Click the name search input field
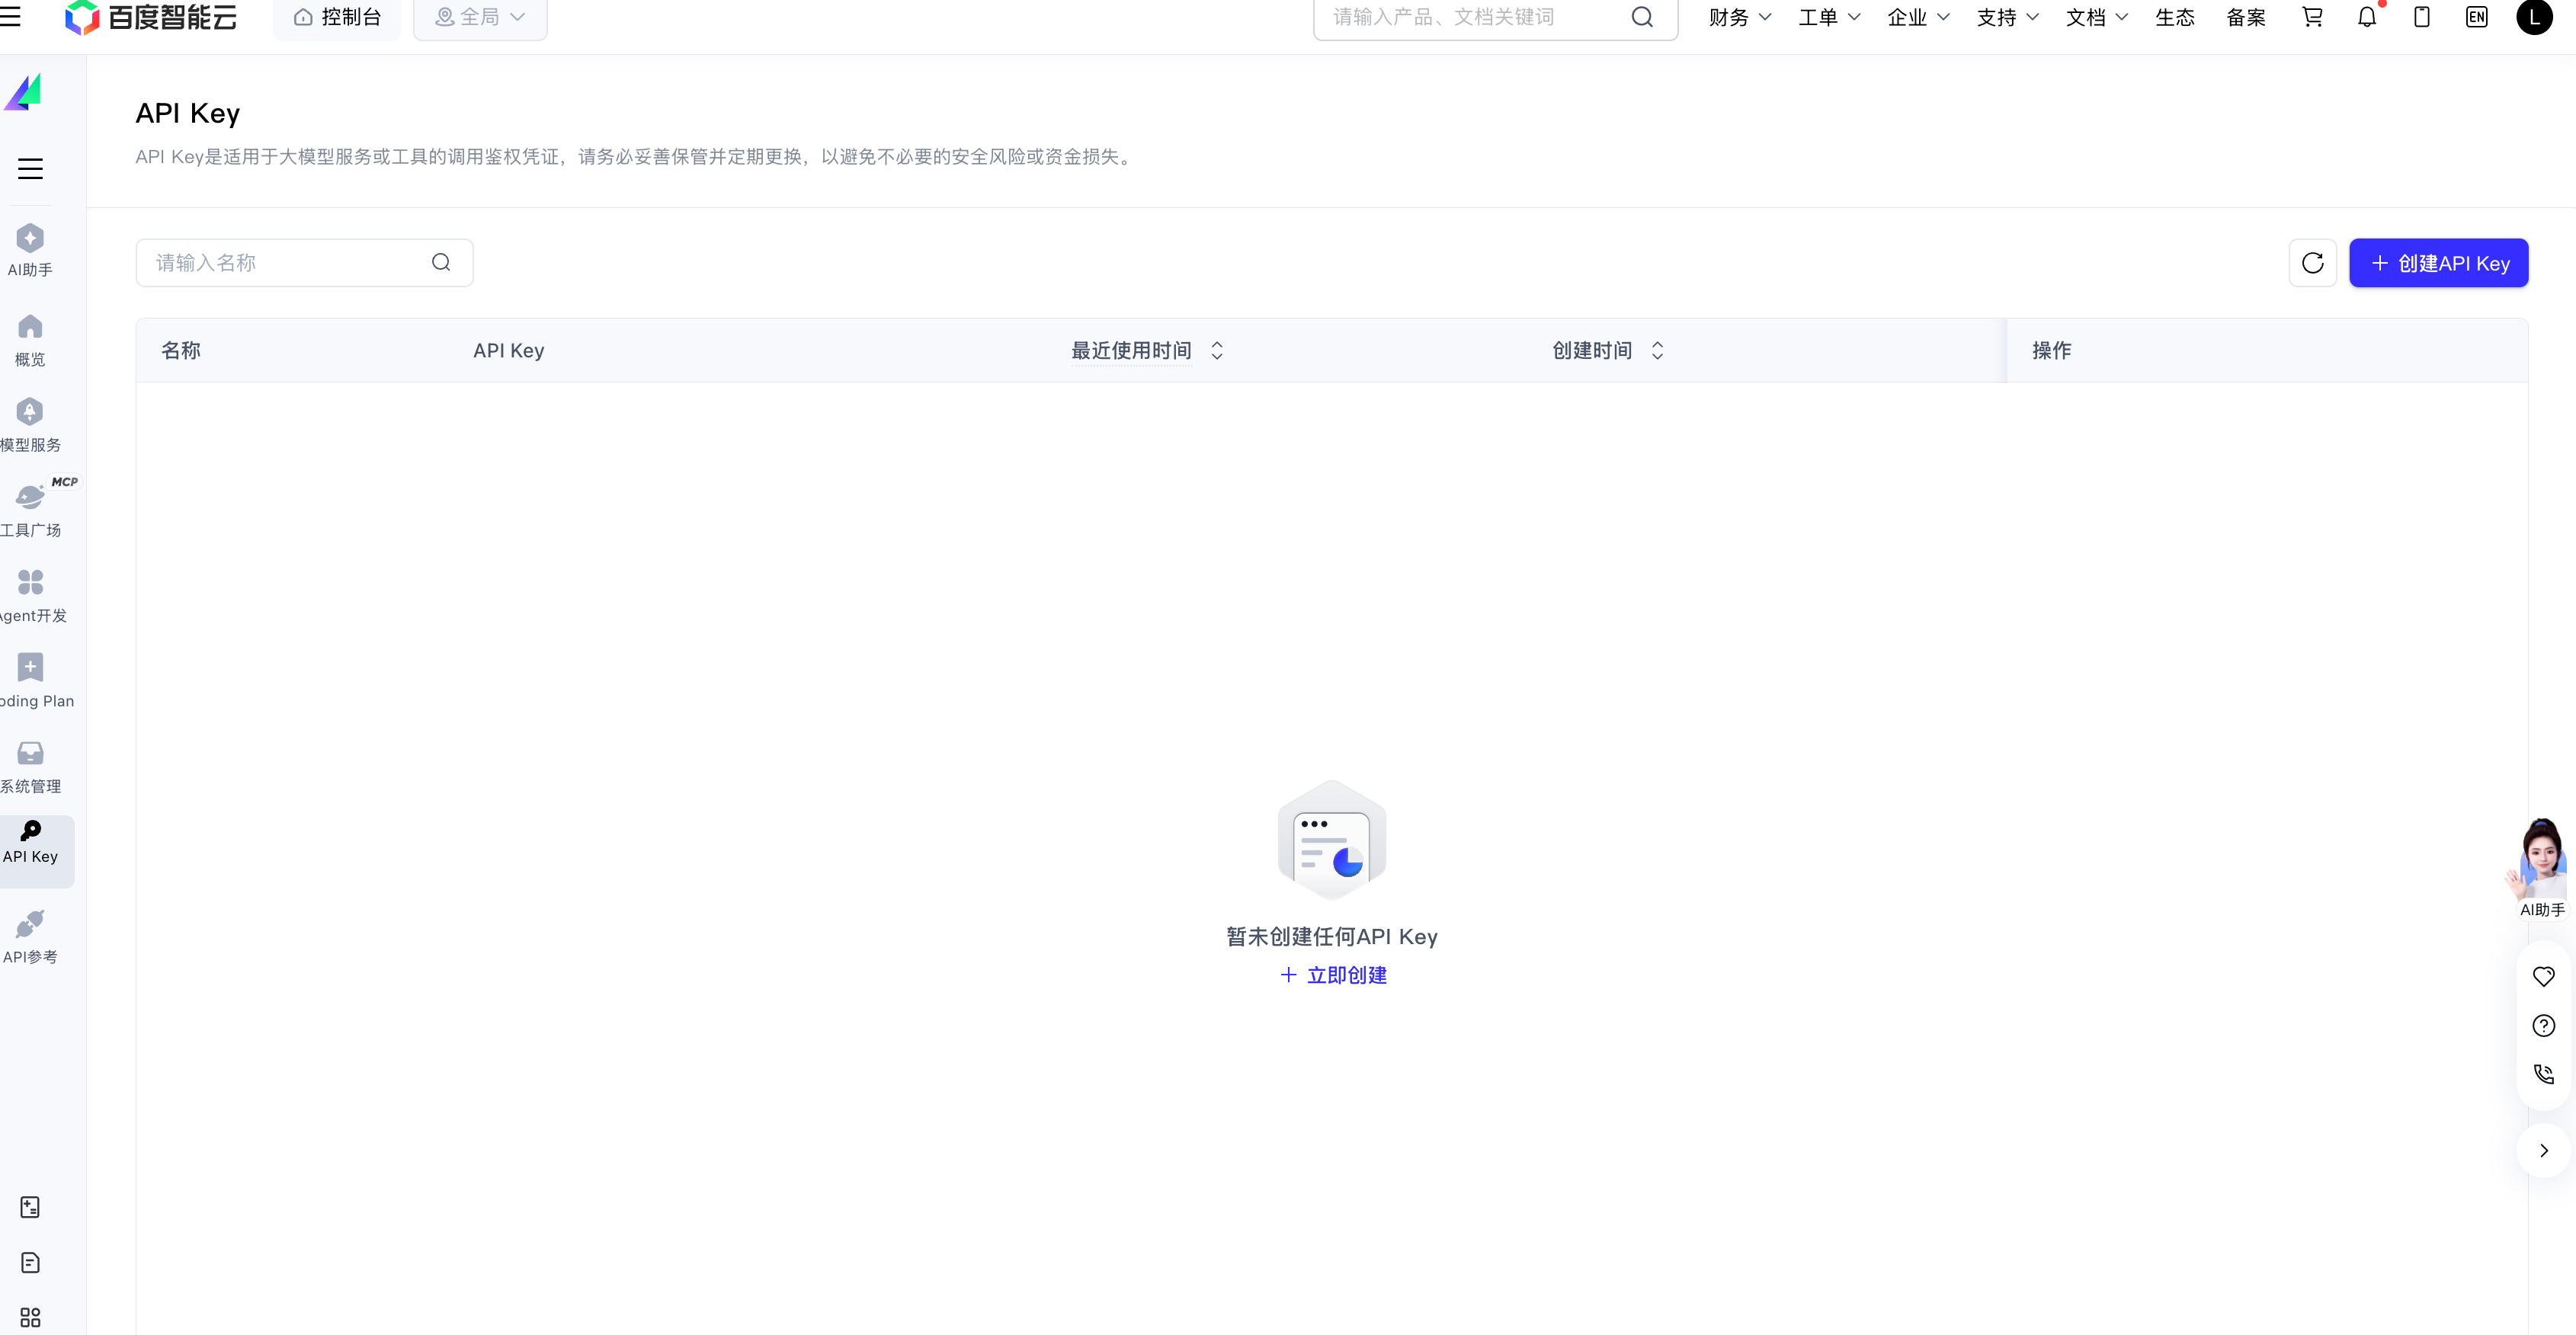2576x1335 pixels. click(290, 262)
